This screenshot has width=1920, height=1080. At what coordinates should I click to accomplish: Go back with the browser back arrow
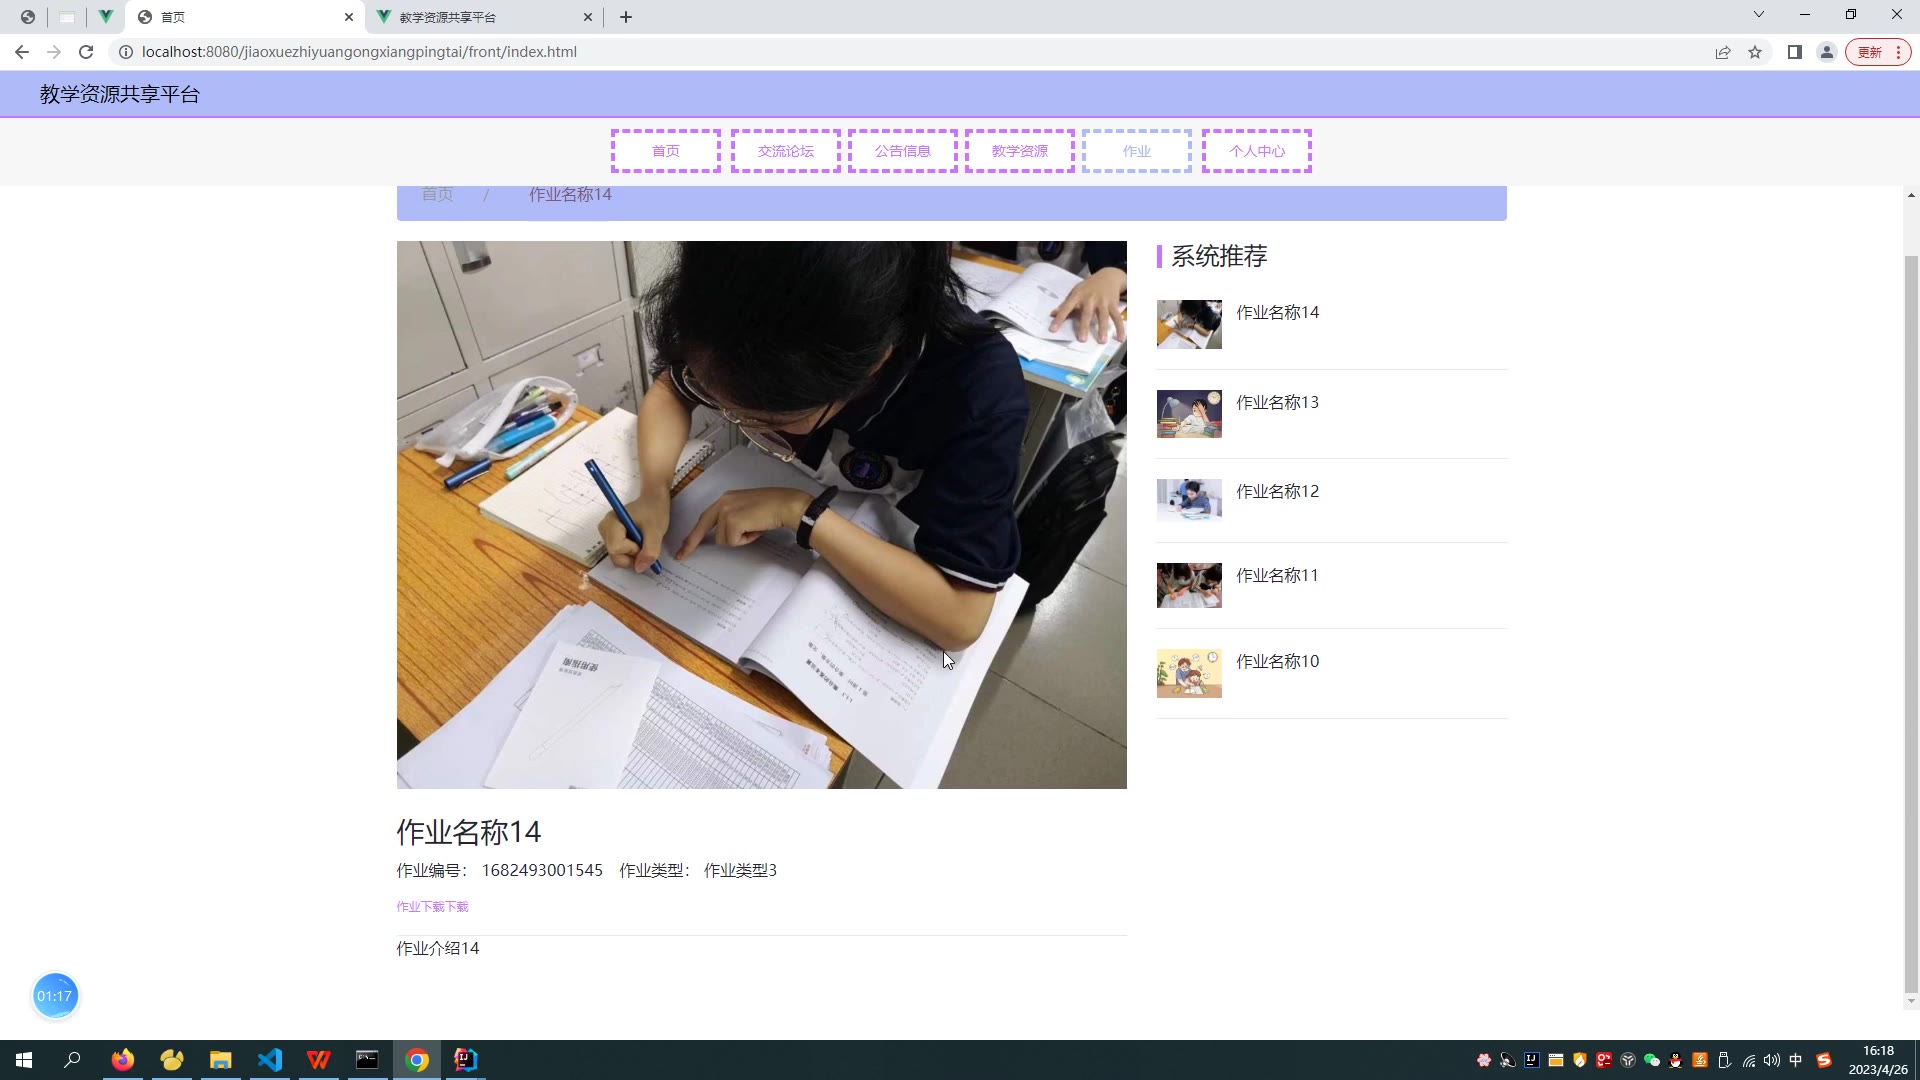(22, 52)
